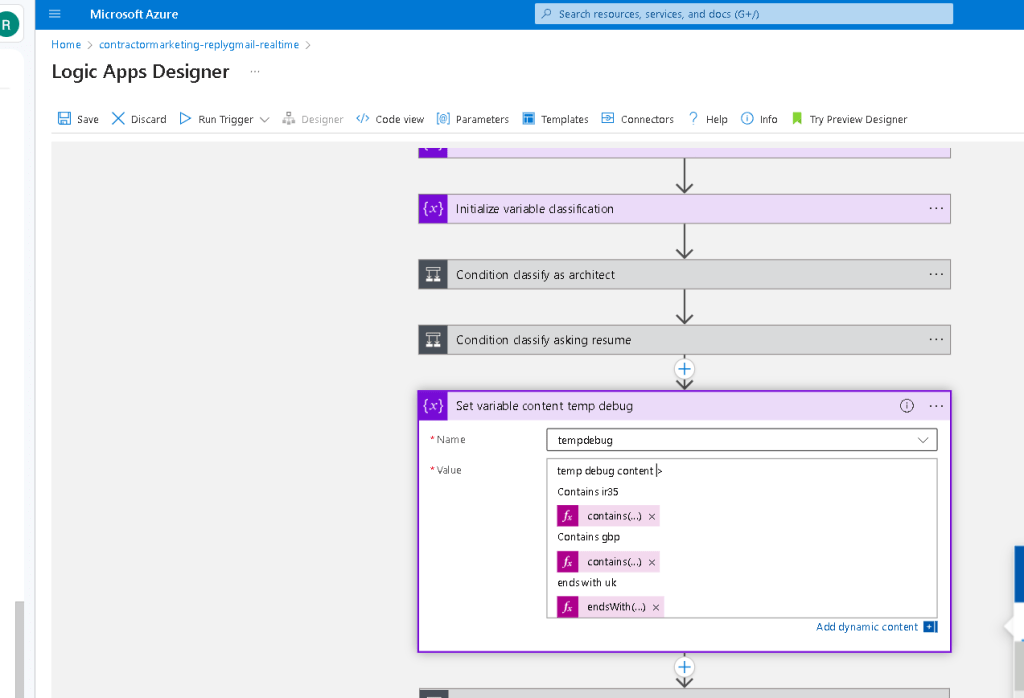Screen dimensions: 1024x698
Task: Click variable icon on Initialize variable classification
Action: (433, 209)
